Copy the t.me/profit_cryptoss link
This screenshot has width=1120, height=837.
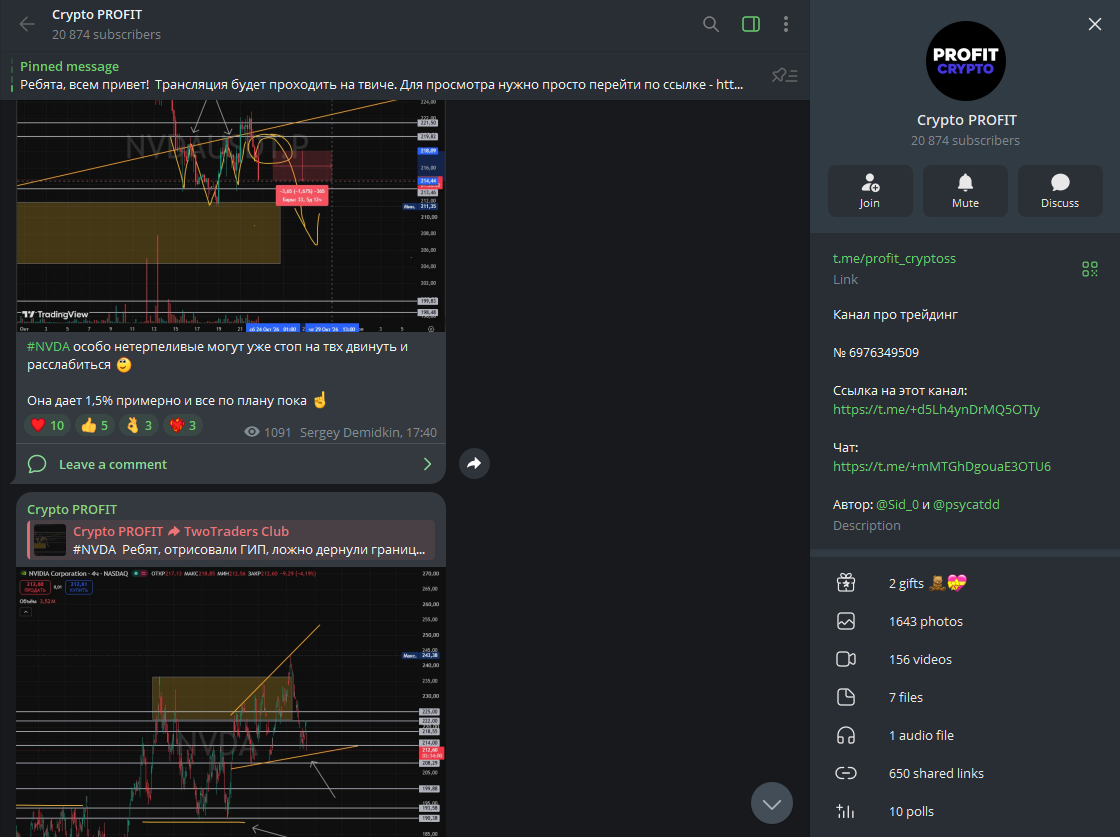tap(894, 259)
